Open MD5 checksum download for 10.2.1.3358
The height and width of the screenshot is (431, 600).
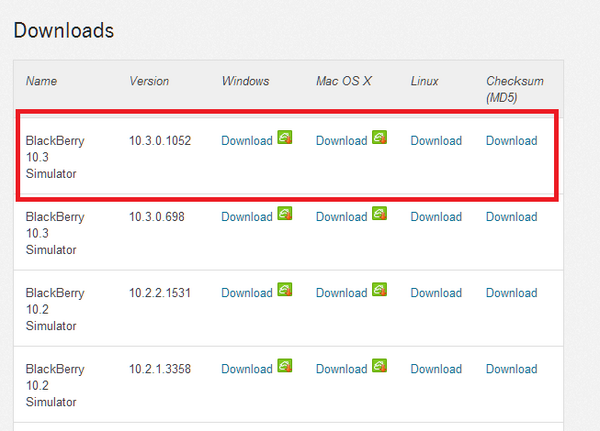click(x=512, y=369)
